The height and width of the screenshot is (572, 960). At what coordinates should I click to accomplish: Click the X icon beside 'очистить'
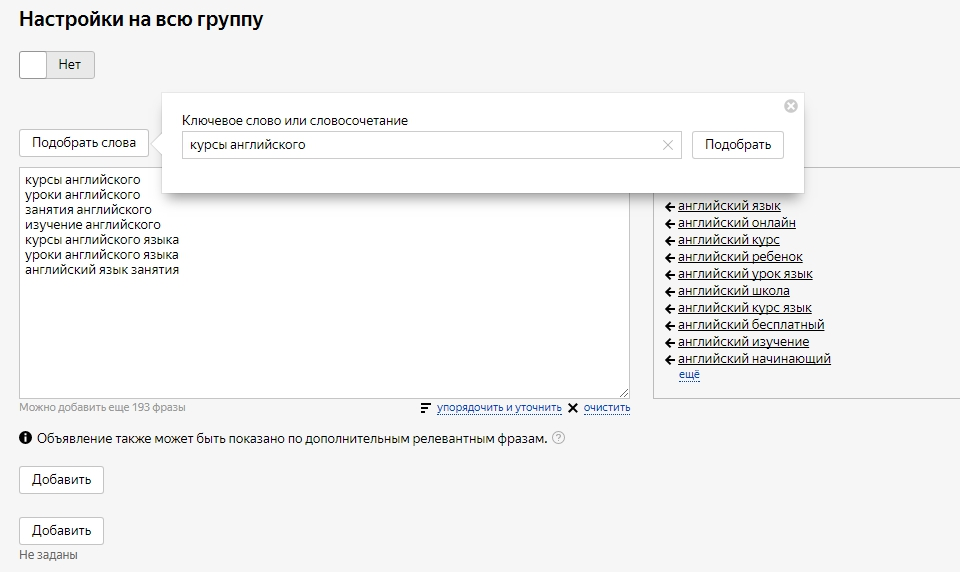pos(573,408)
